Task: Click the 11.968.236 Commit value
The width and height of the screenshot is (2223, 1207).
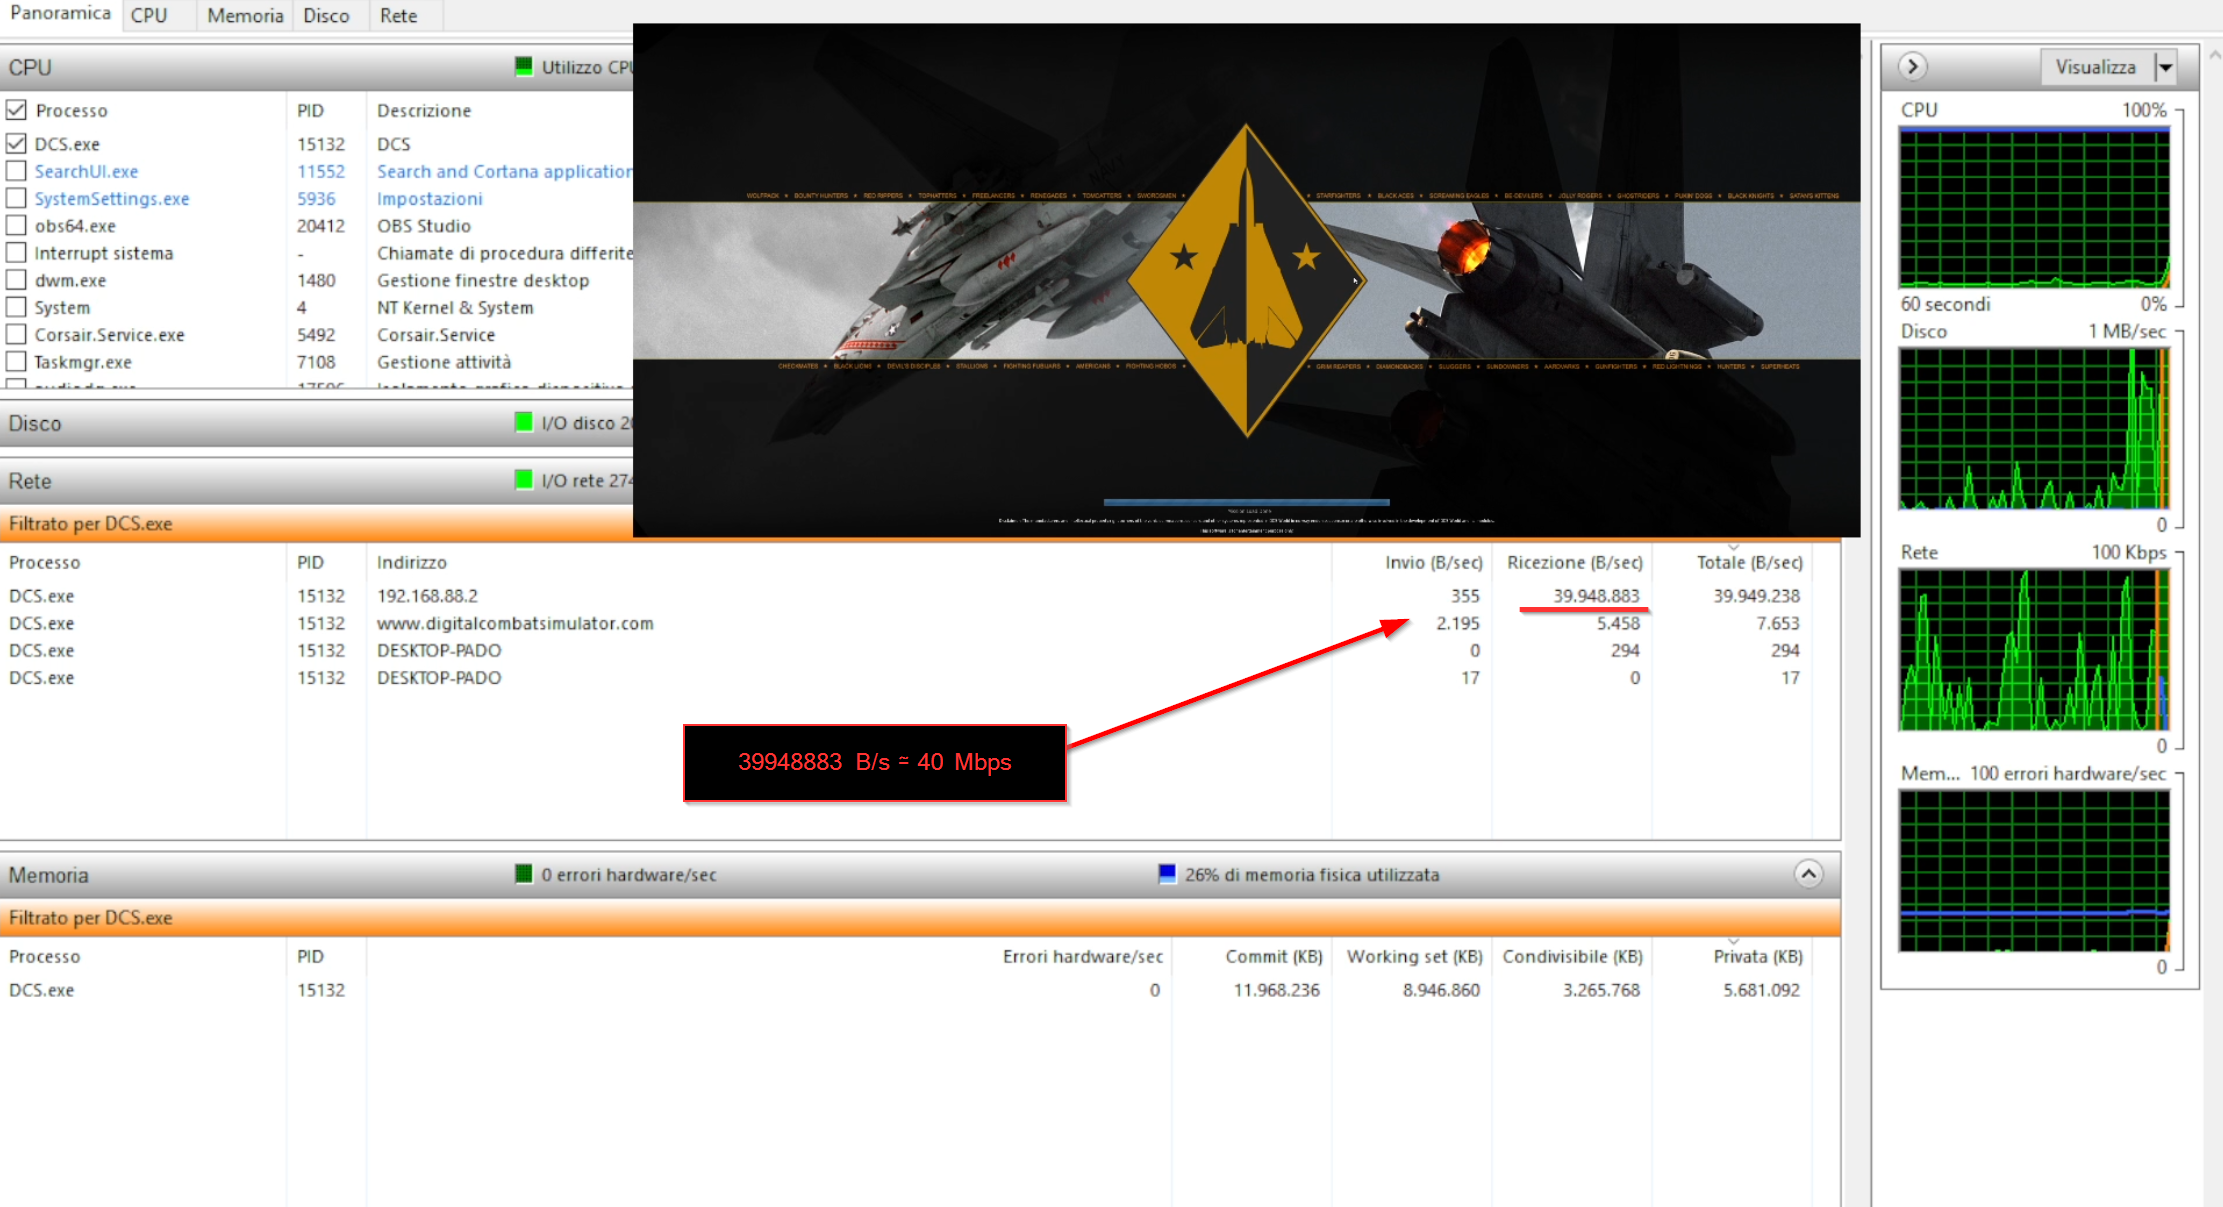Action: tap(1276, 990)
